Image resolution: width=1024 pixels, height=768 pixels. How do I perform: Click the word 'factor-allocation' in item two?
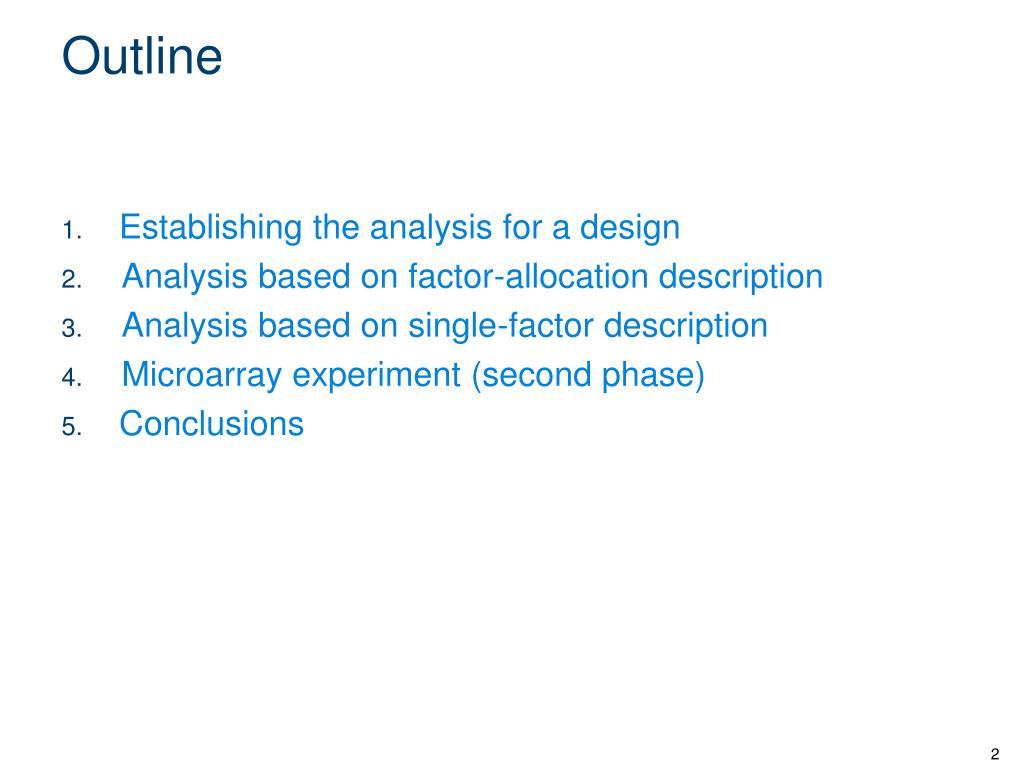click(x=528, y=277)
